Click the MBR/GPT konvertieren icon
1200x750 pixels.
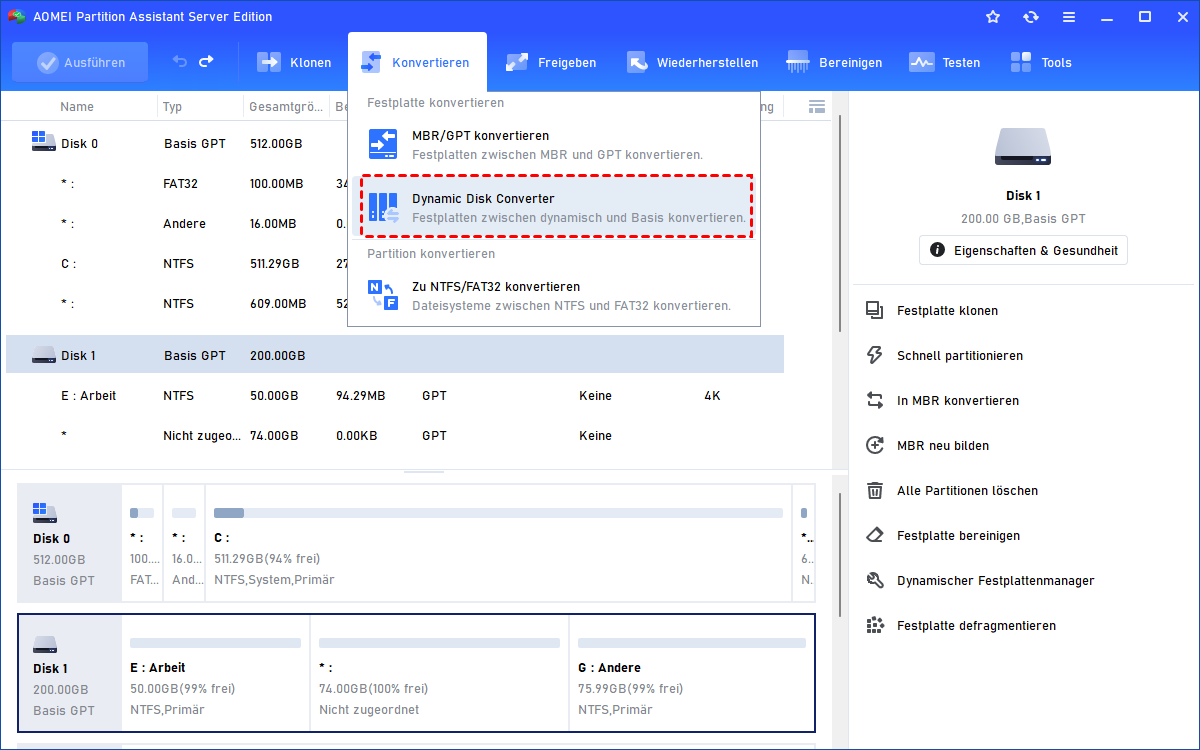(x=383, y=145)
